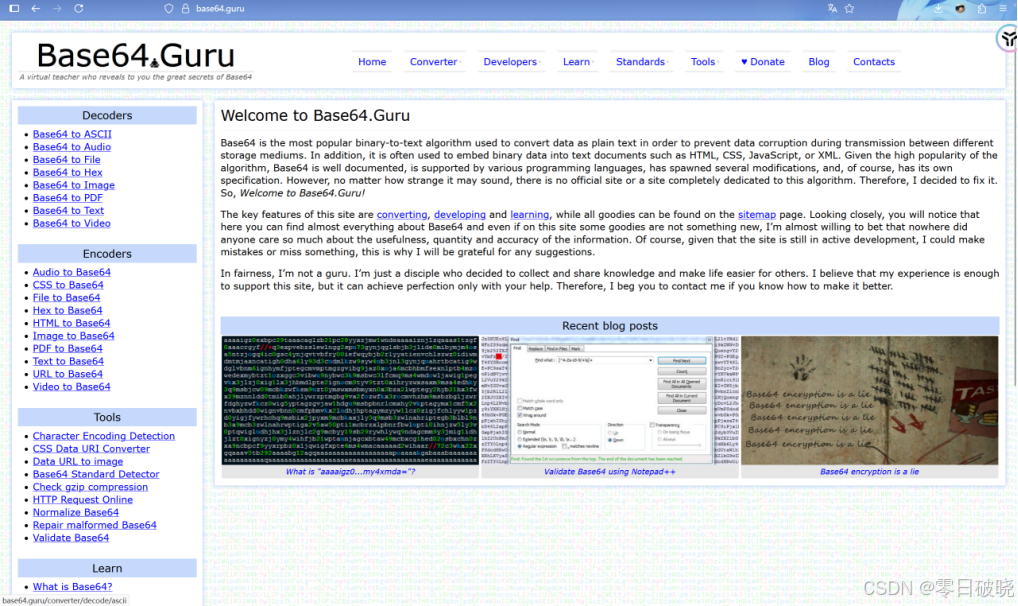Click the browser forward arrow
The width and height of the screenshot is (1018, 606).
pos(57,8)
